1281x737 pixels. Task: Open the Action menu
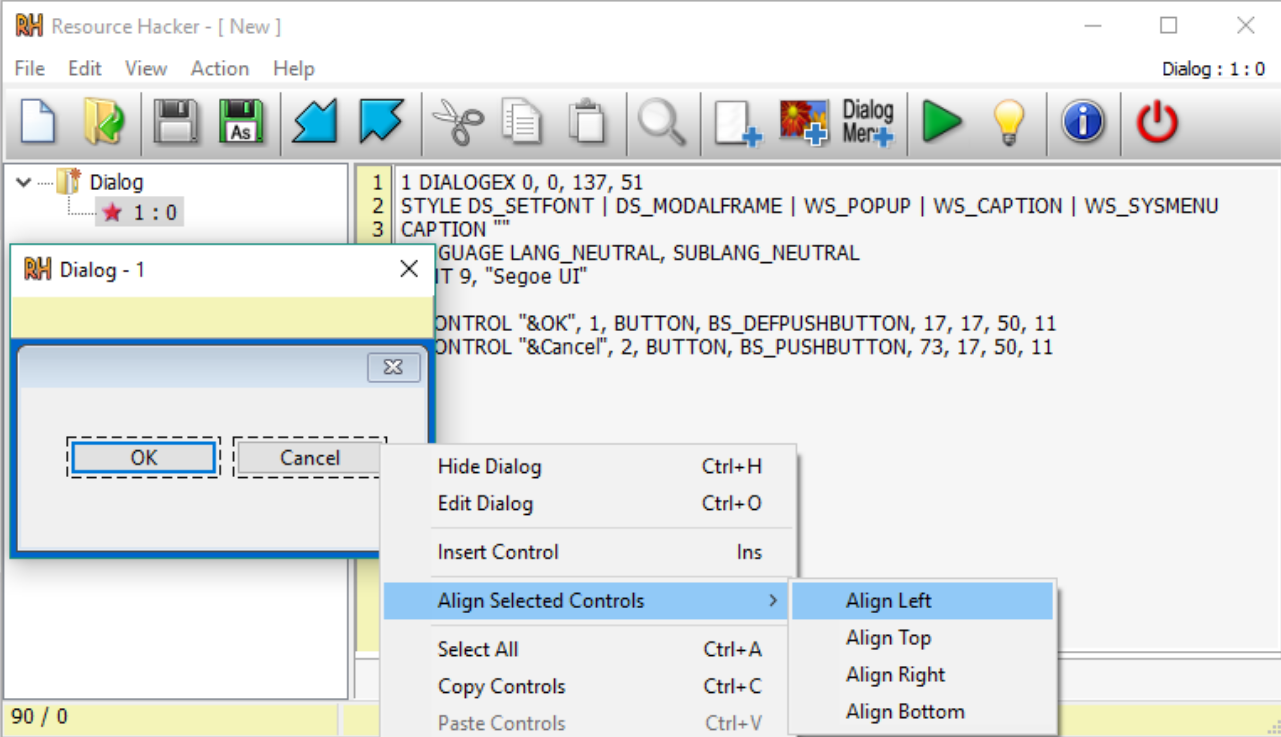219,68
